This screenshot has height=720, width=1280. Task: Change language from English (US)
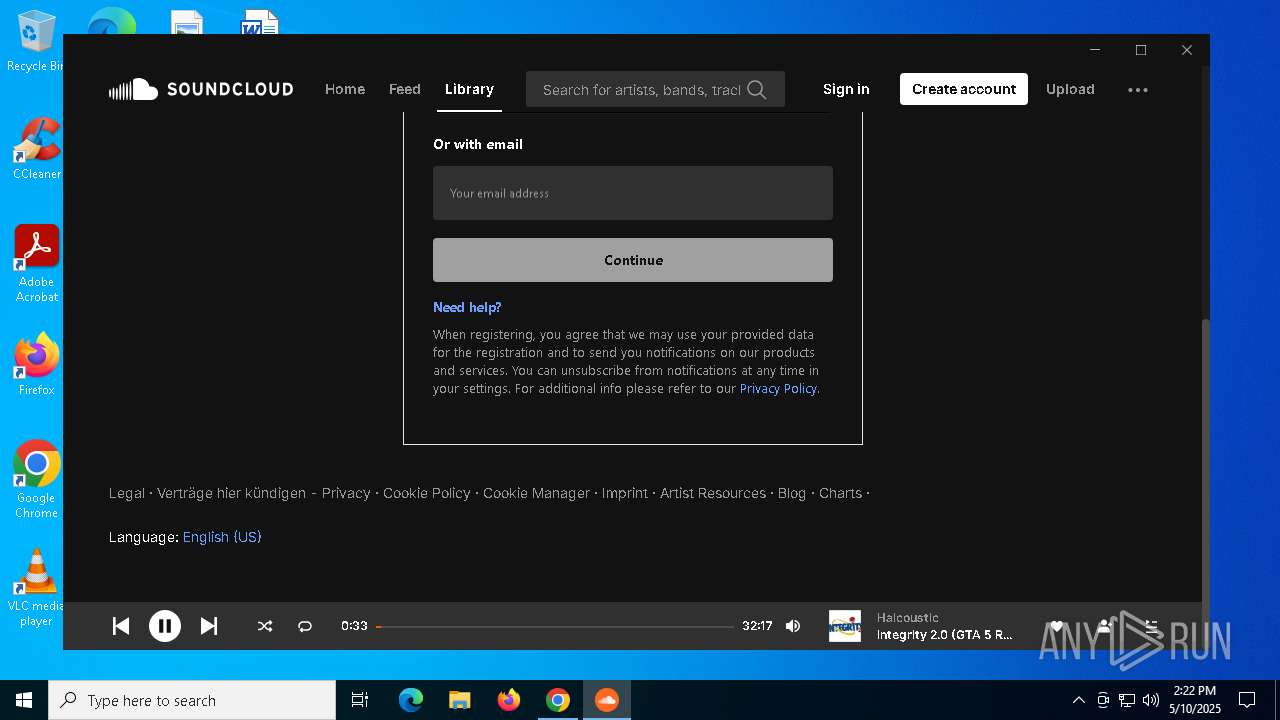pyautogui.click(x=222, y=537)
